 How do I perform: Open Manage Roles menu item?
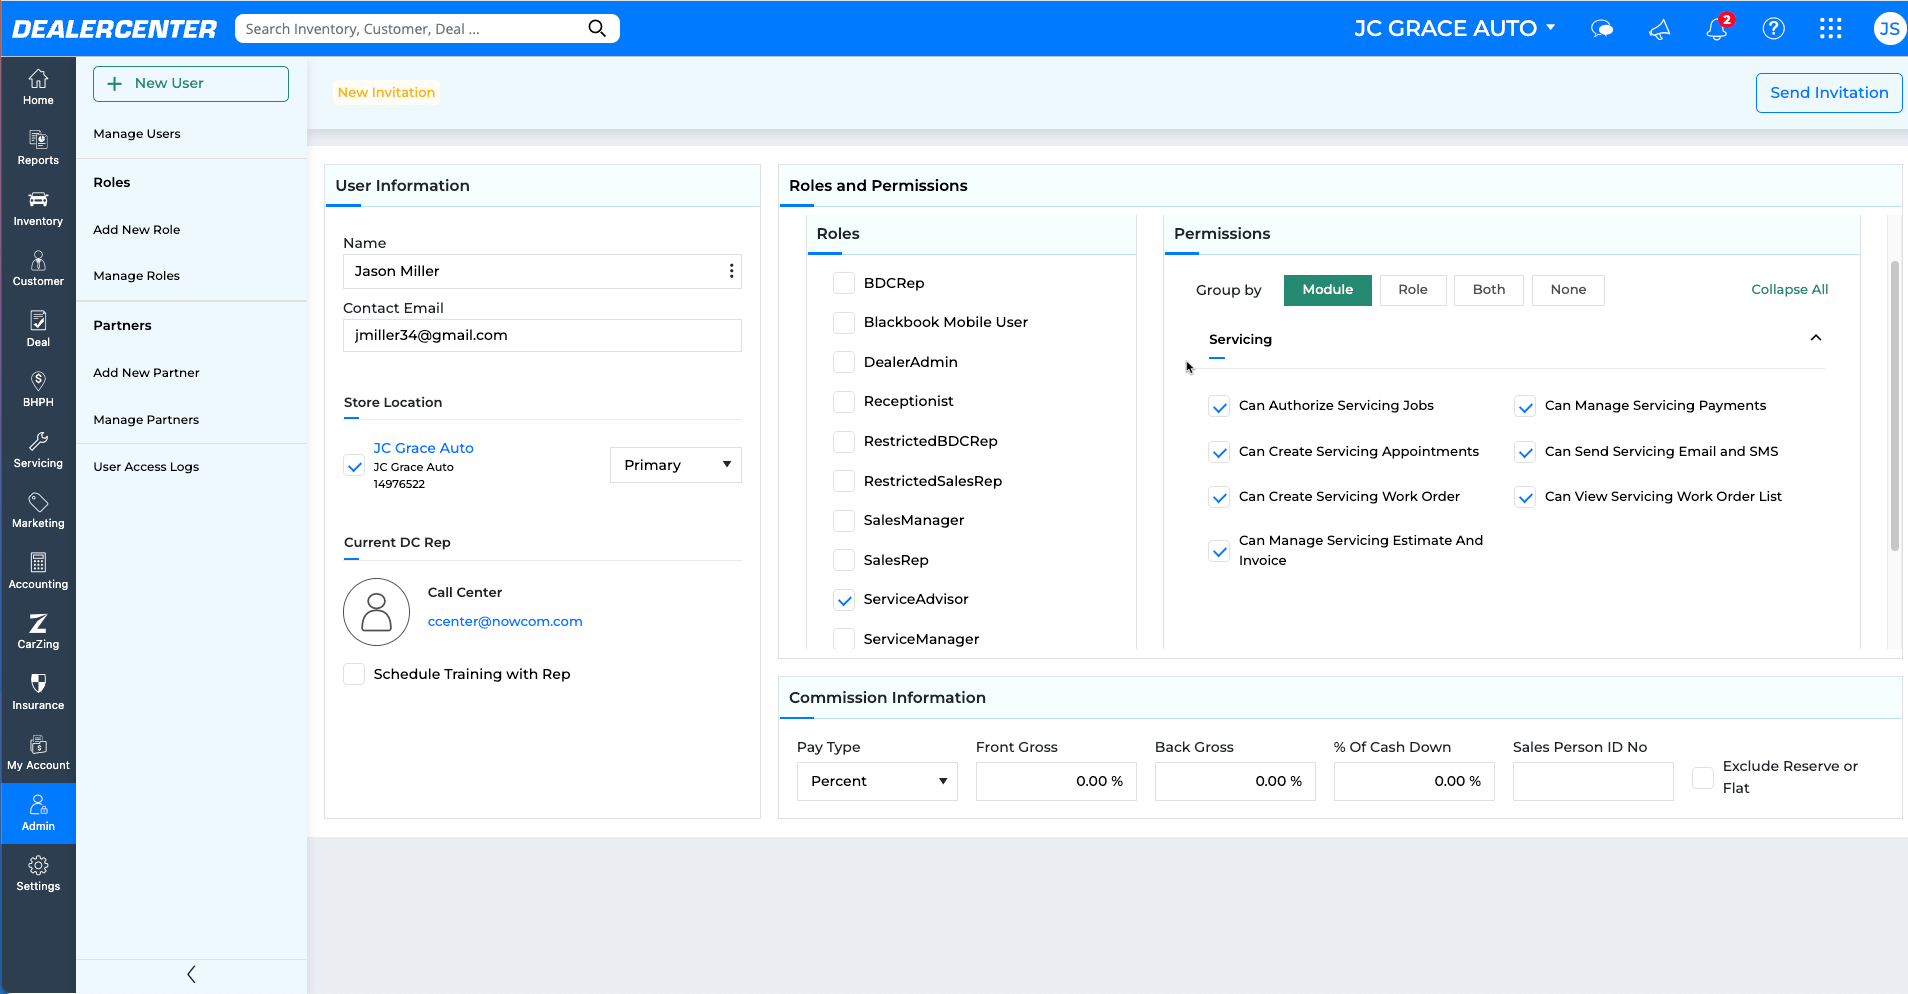(x=137, y=276)
